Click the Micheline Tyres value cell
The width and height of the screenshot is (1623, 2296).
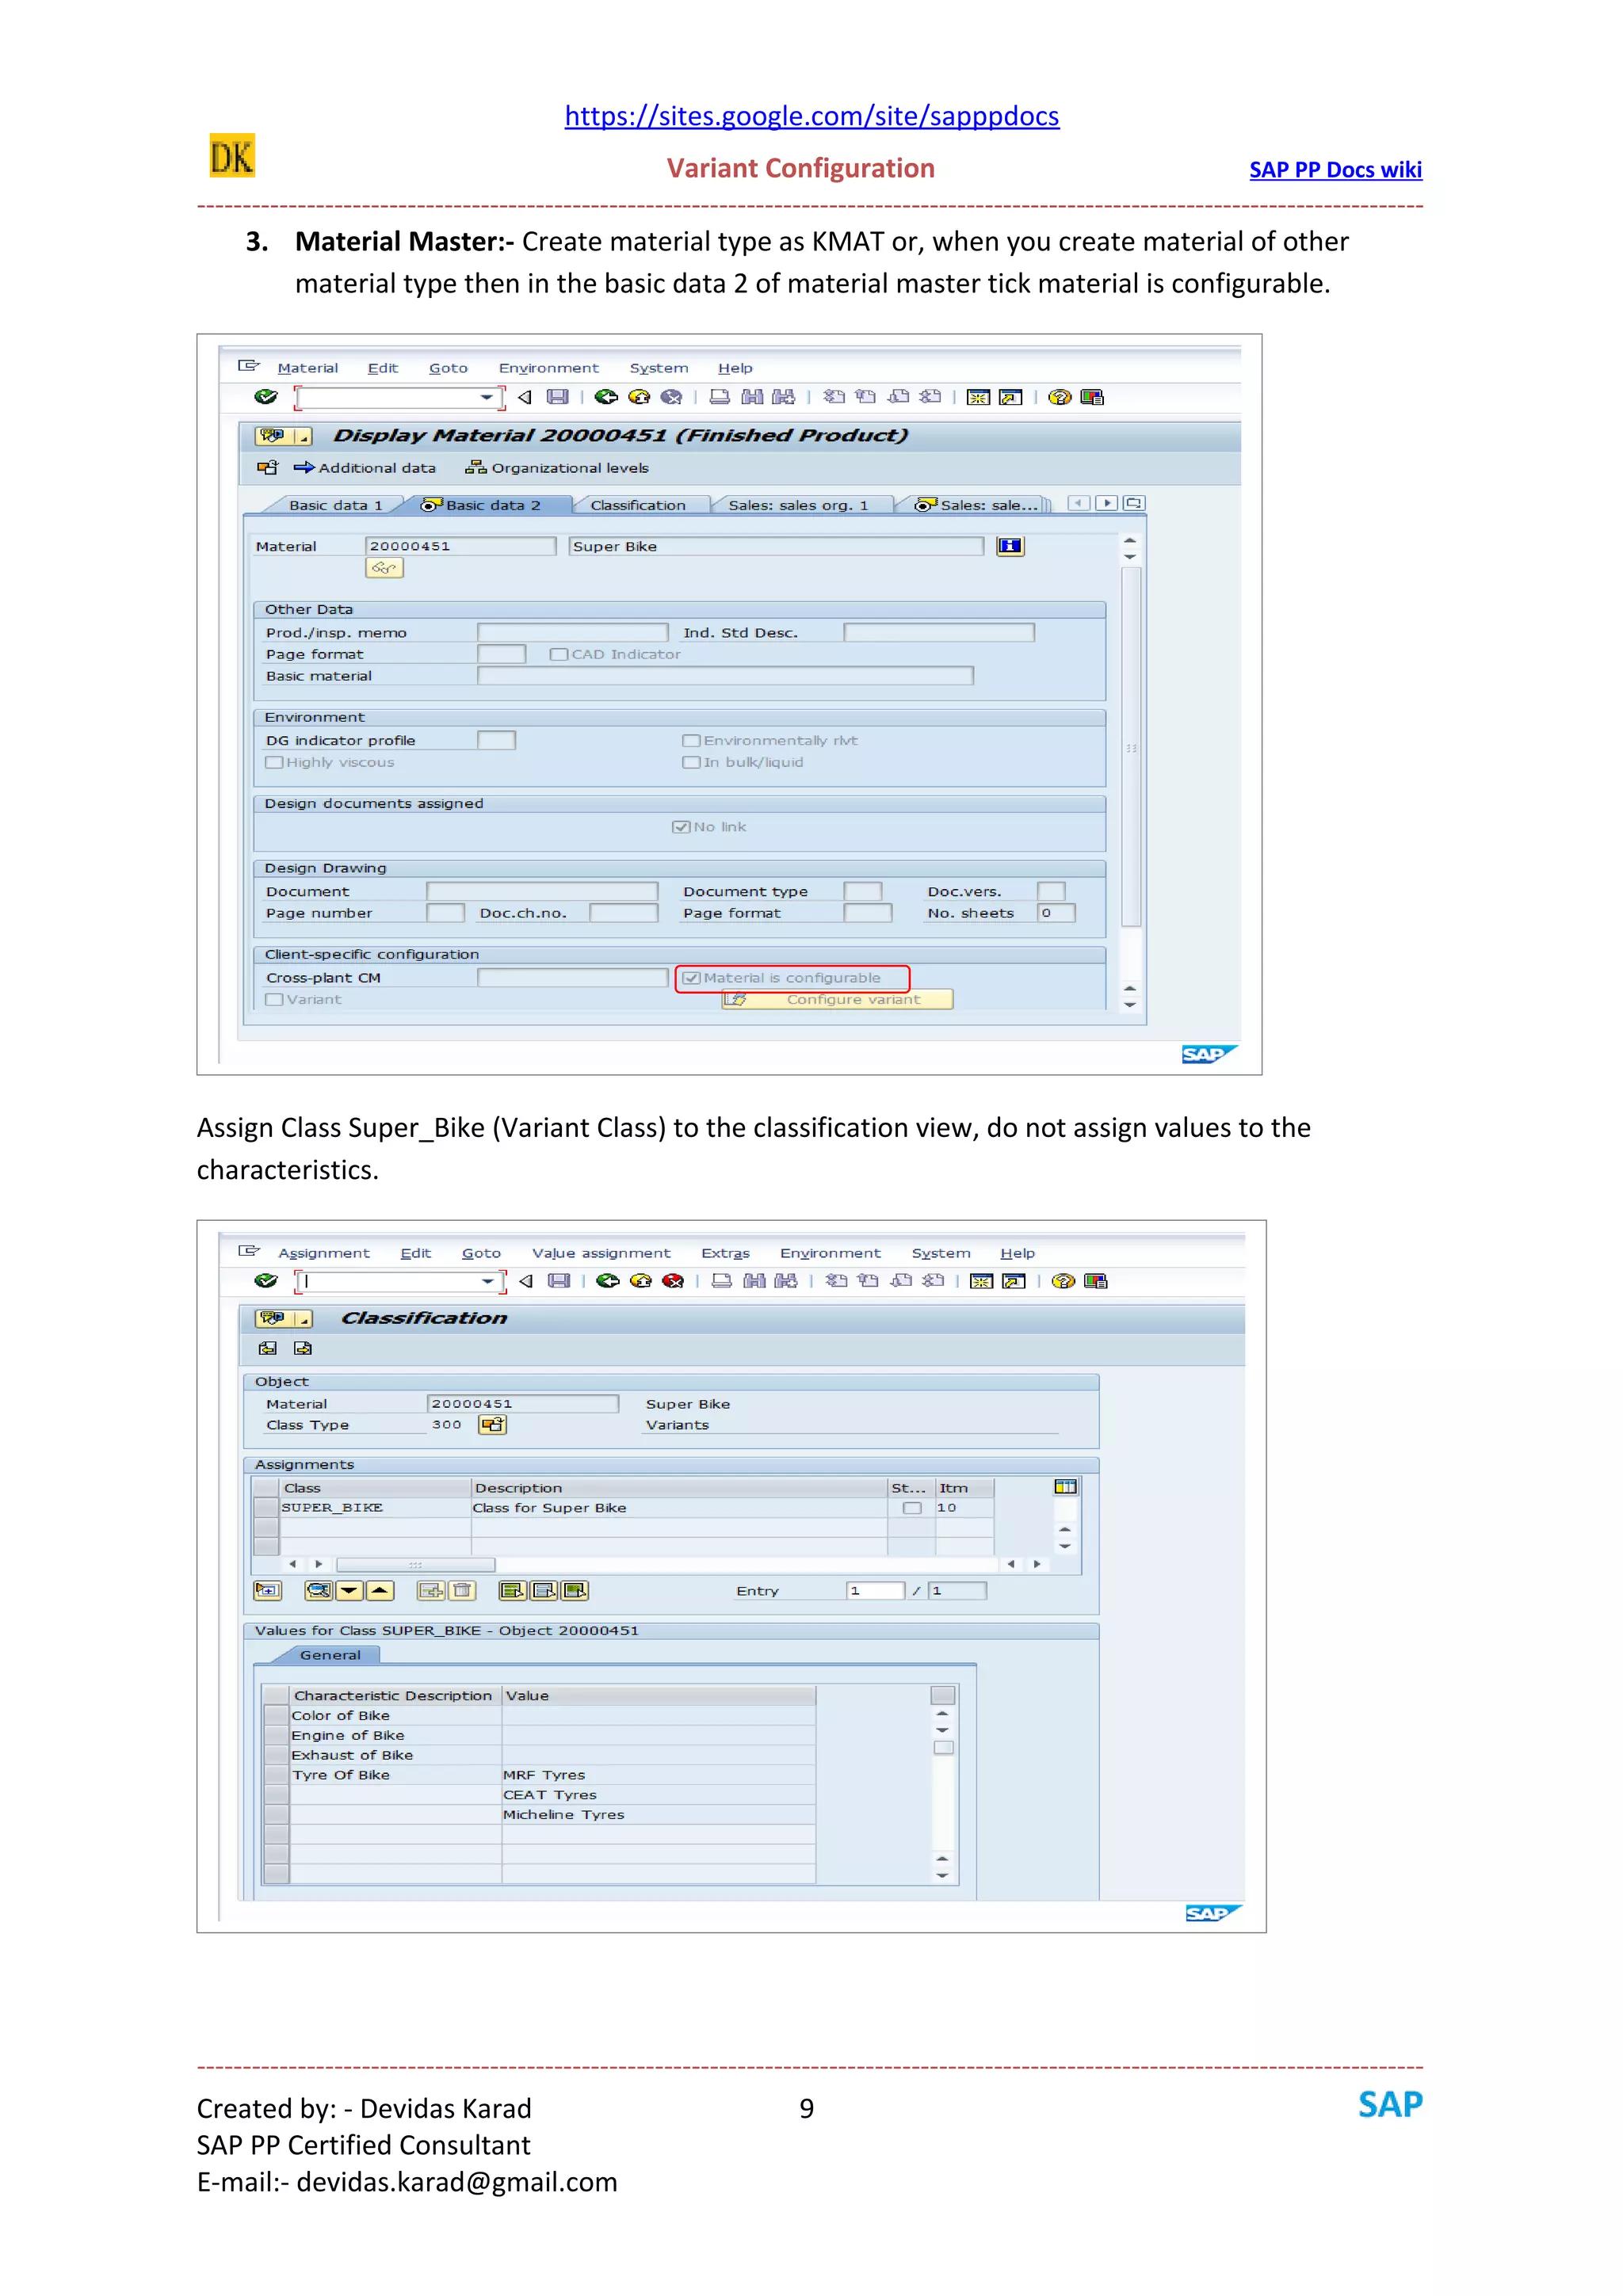pyautogui.click(x=658, y=1814)
